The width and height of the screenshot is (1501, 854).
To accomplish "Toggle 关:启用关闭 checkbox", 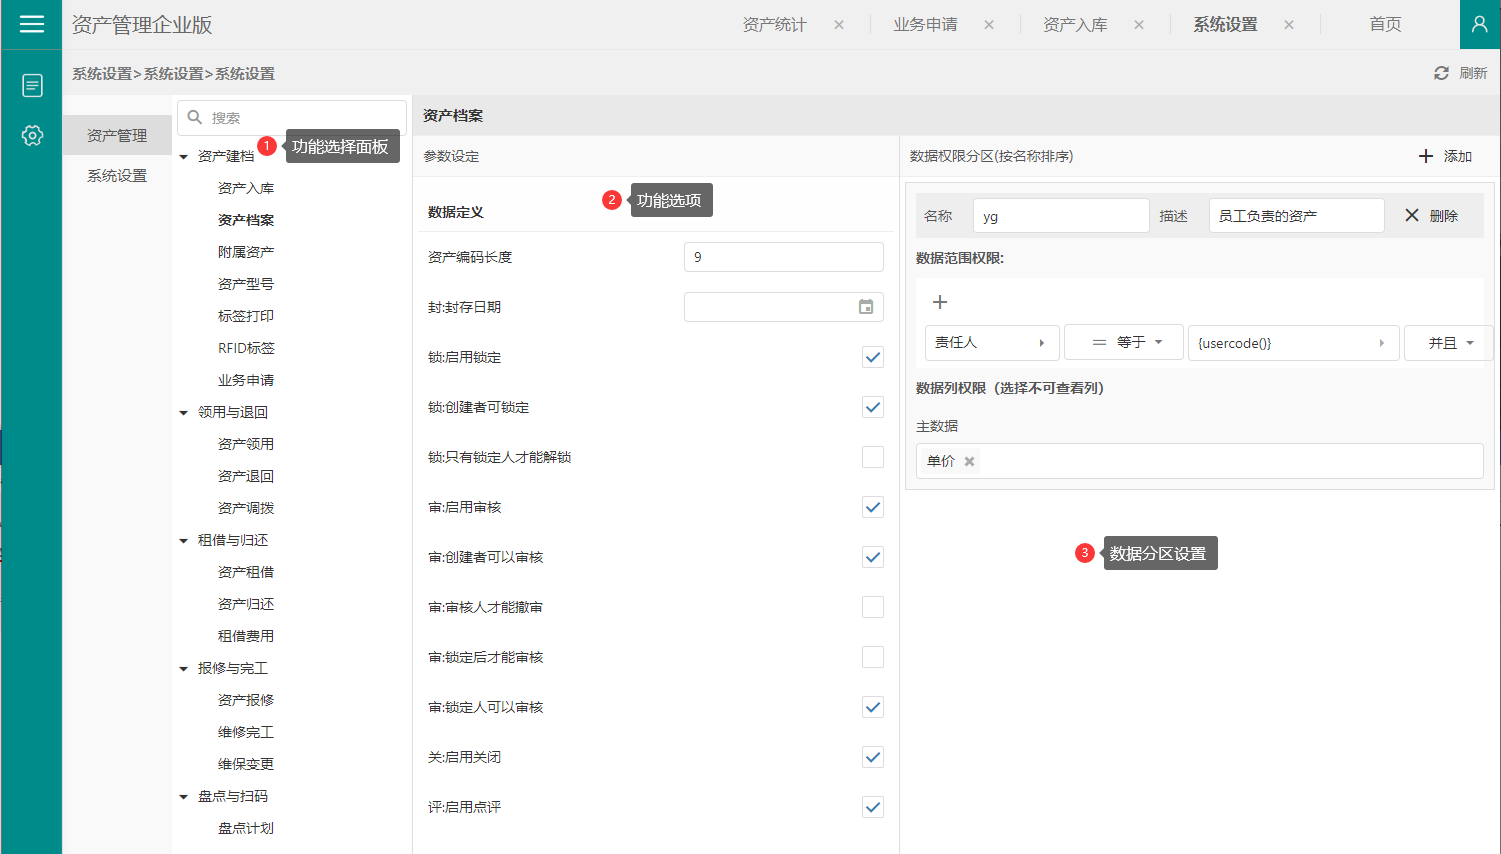I will 873,757.
